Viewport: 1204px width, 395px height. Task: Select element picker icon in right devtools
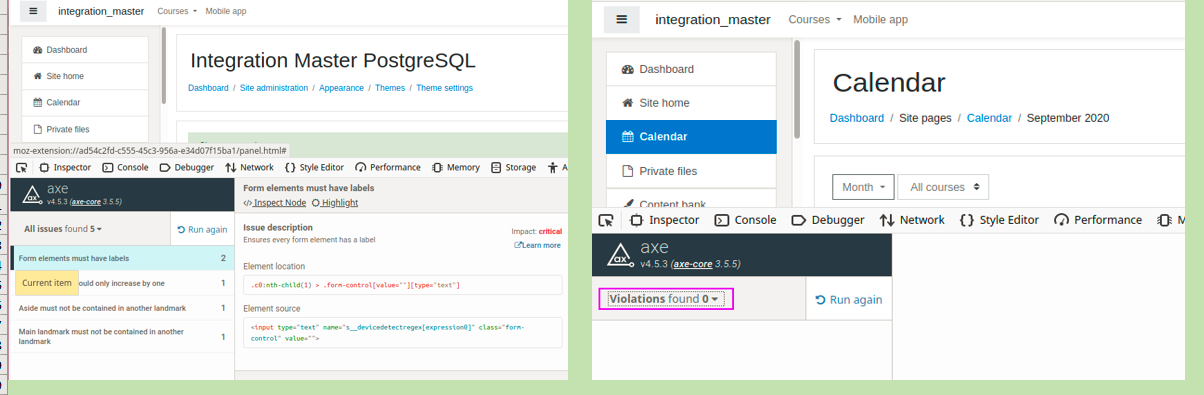606,220
